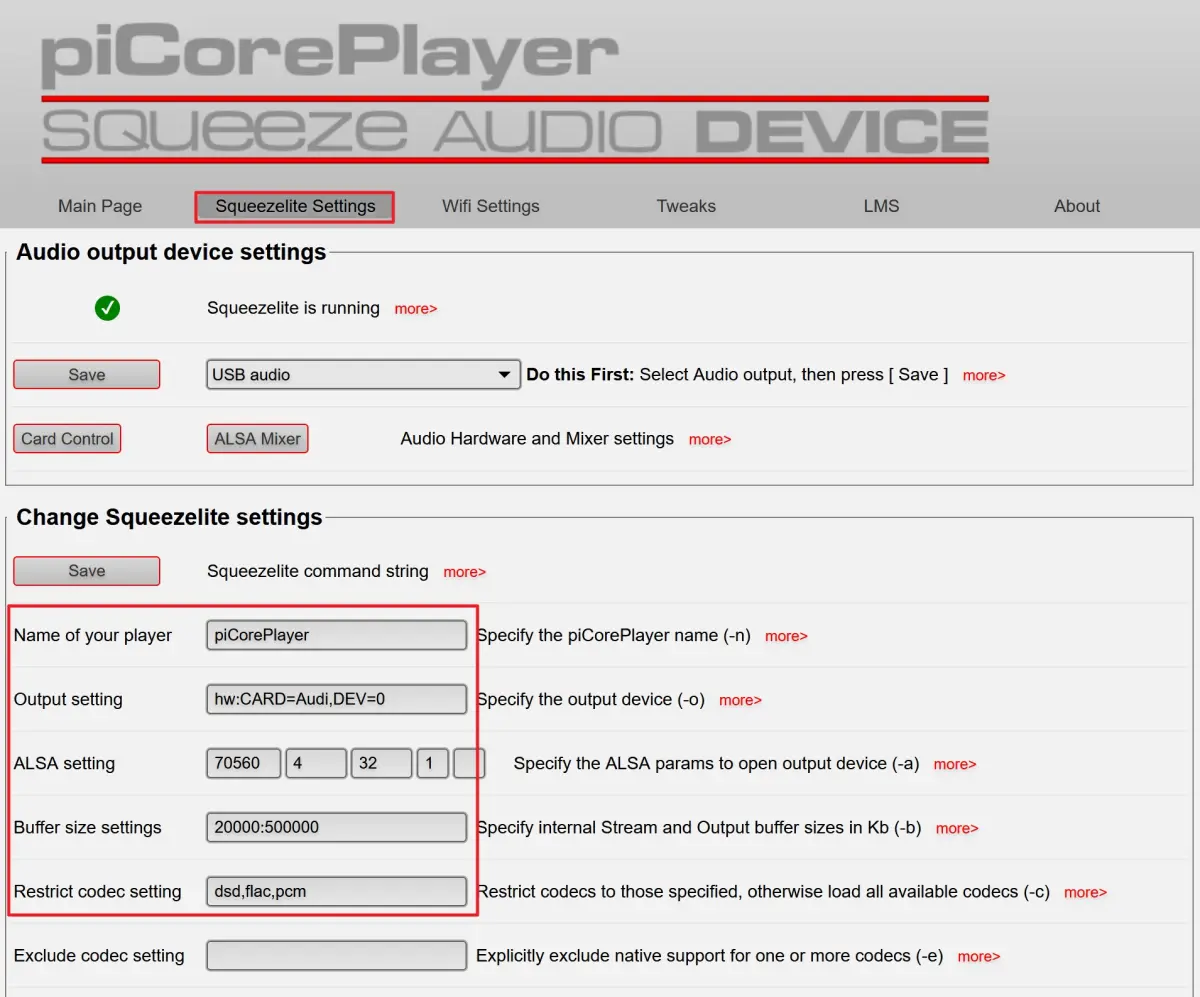1200x997 pixels.
Task: Show more about piCorePlayer name (-n)
Action: pyautogui.click(x=786, y=636)
